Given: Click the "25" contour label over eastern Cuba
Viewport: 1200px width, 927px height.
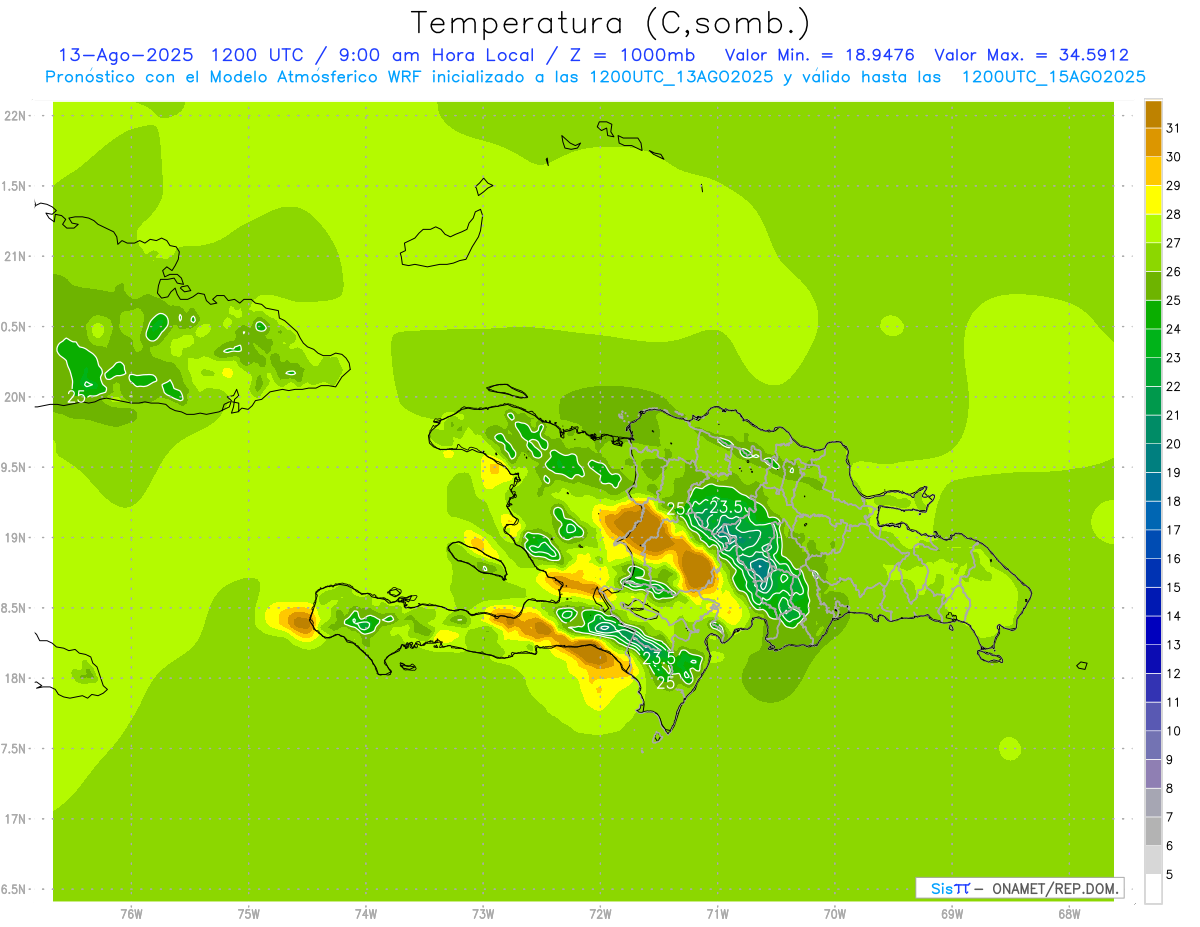Looking at the screenshot, I should click(76, 396).
